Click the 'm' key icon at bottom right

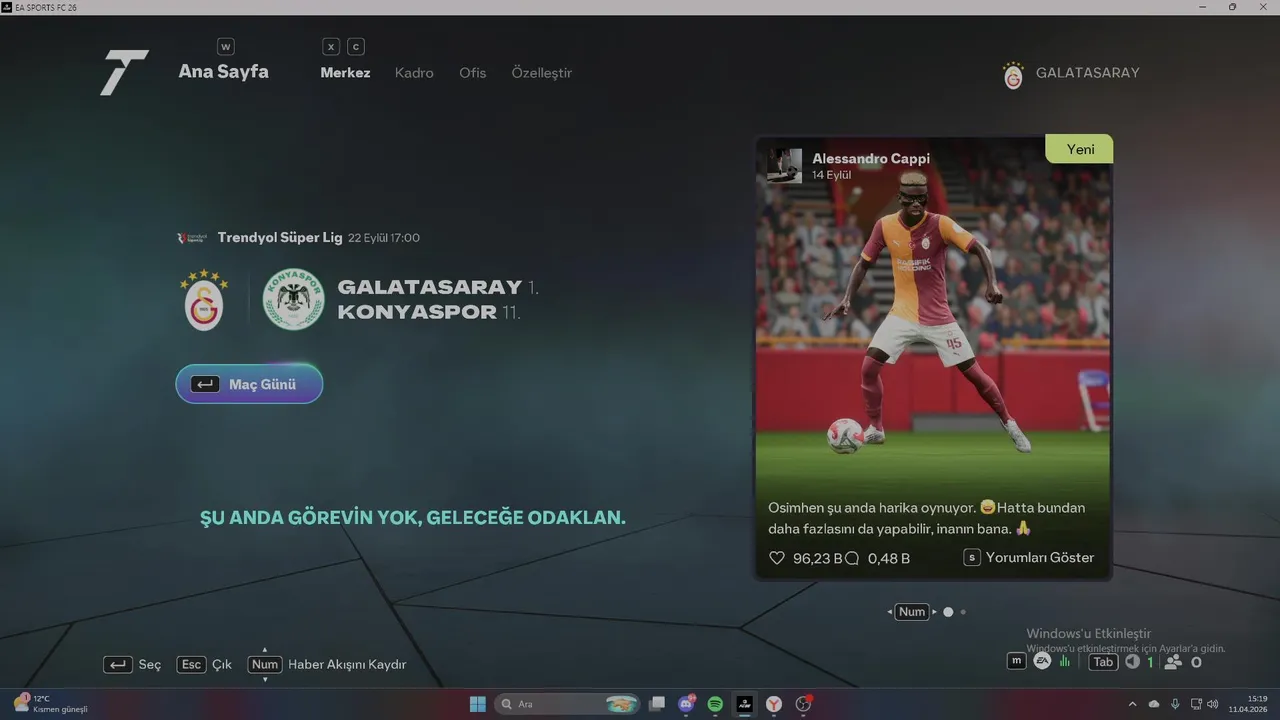point(1016,661)
